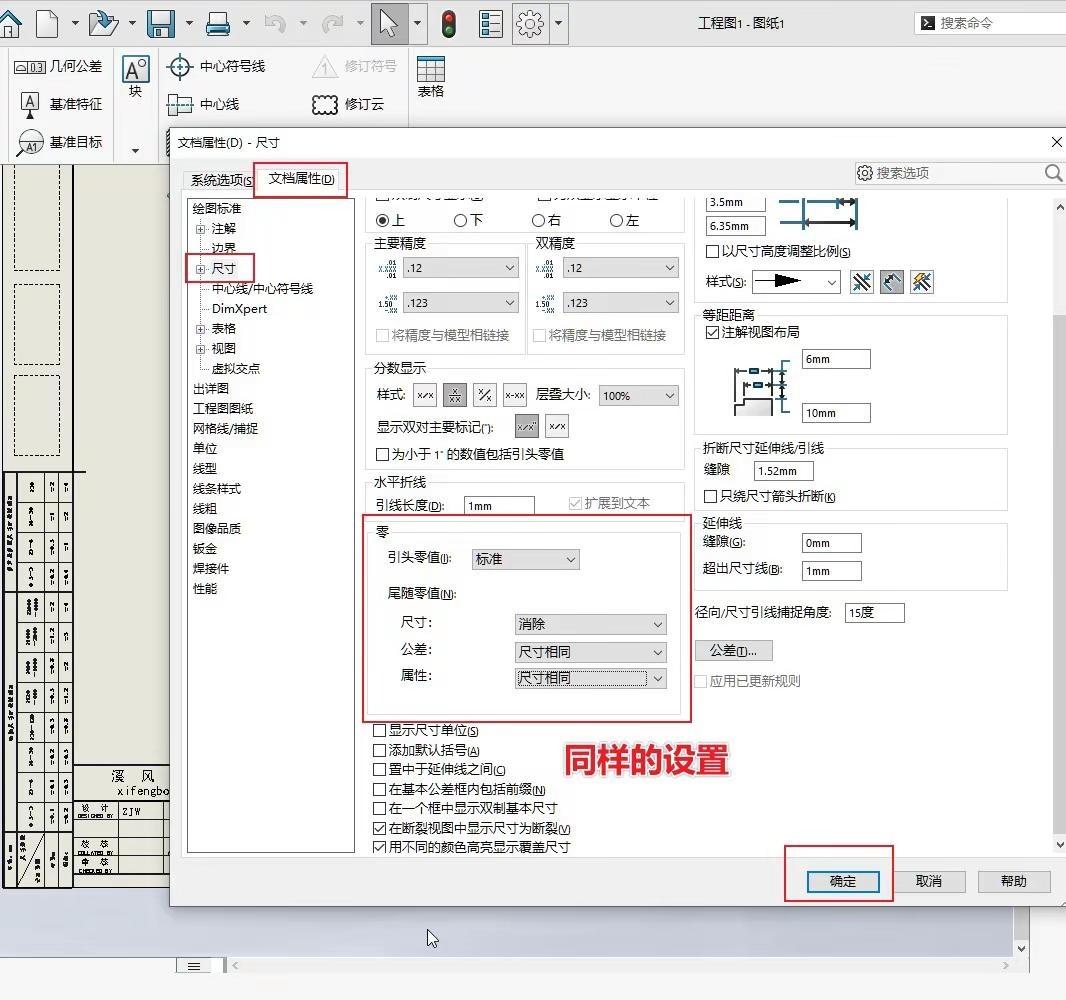Click the 引线长度 1mm input field
Image resolution: width=1066 pixels, height=1000 pixels.
click(x=500, y=506)
